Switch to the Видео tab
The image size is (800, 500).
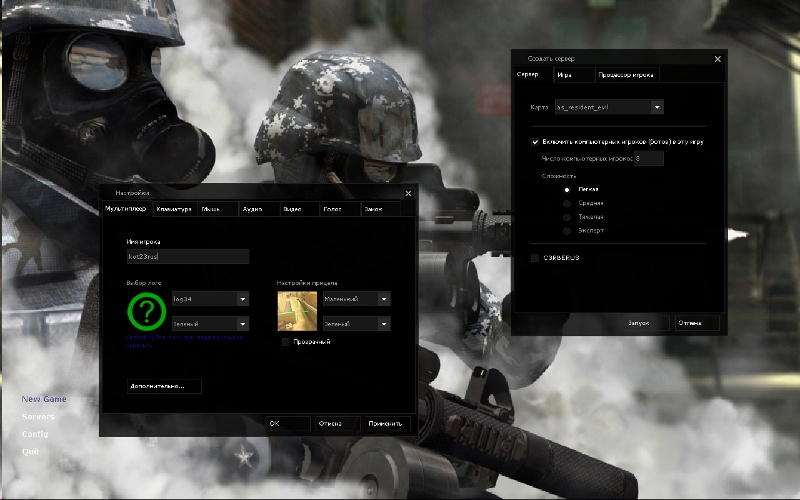point(299,209)
